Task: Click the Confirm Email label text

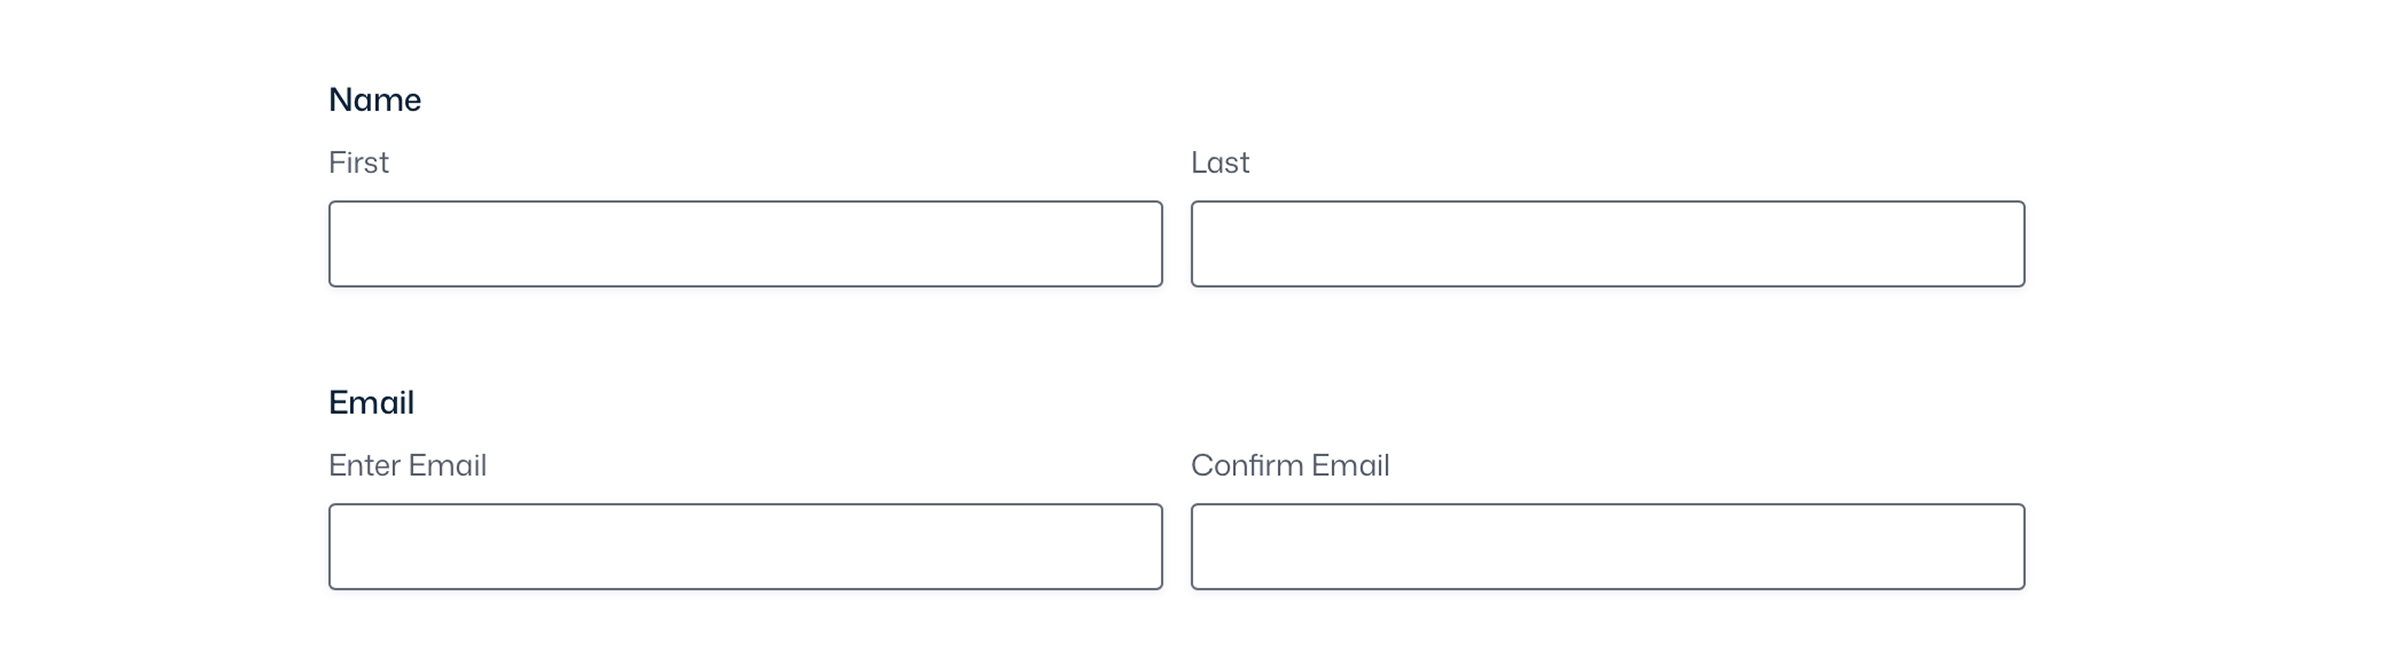Action: pos(1290,466)
